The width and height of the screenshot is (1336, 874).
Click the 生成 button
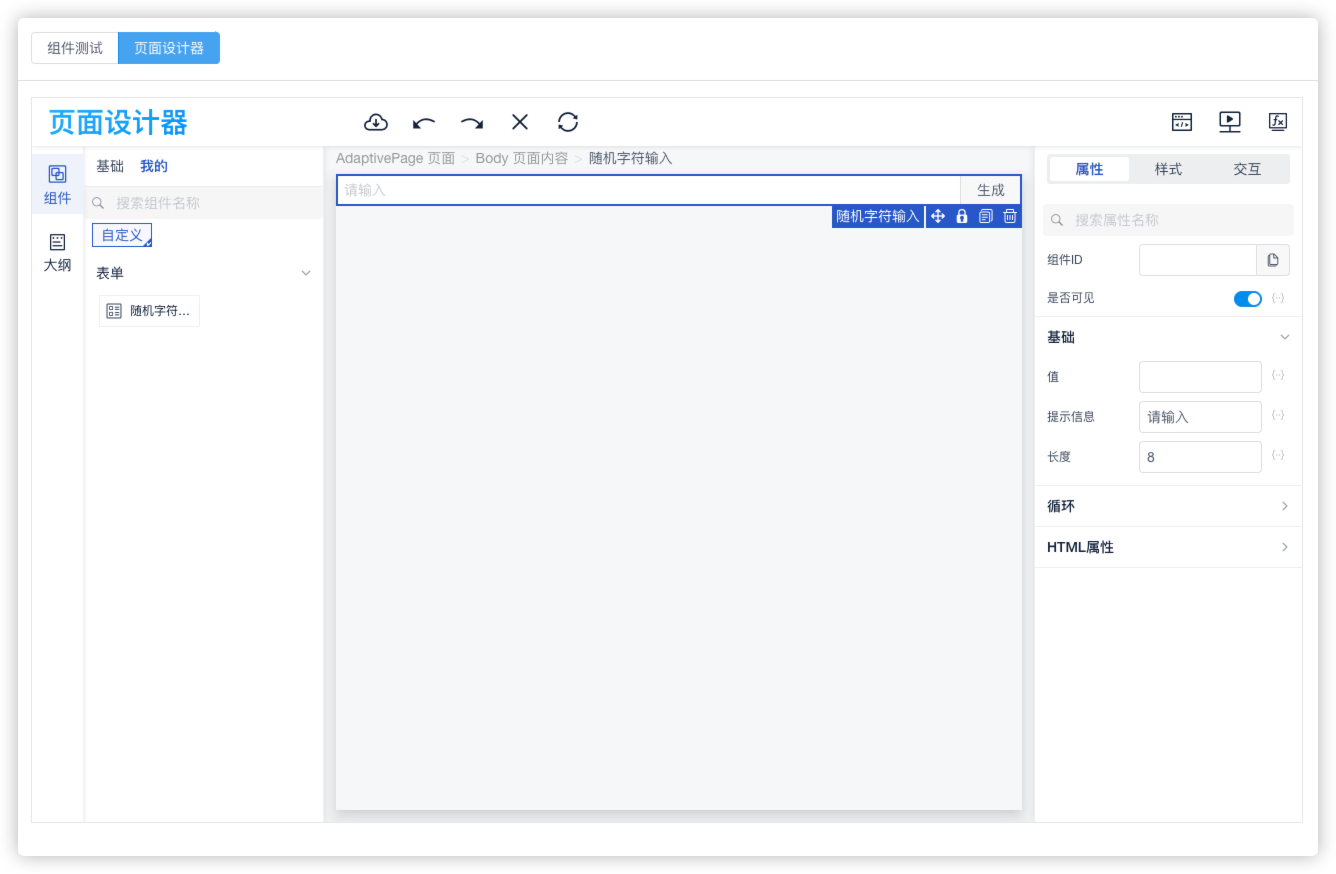(990, 190)
